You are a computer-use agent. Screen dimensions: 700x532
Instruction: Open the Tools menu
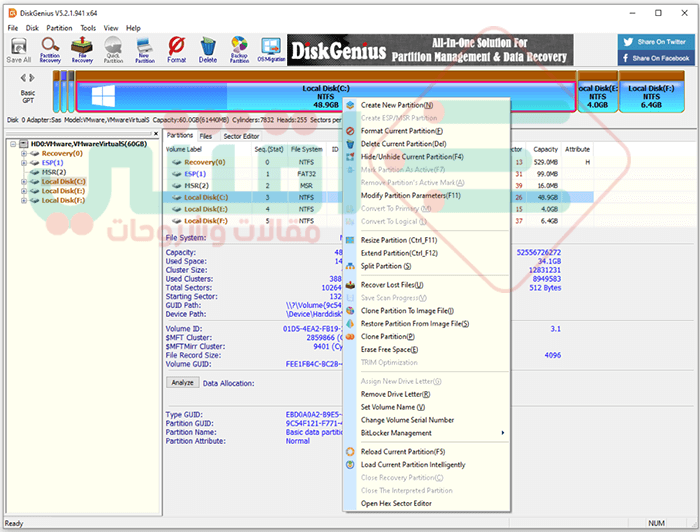pyautogui.click(x=88, y=28)
